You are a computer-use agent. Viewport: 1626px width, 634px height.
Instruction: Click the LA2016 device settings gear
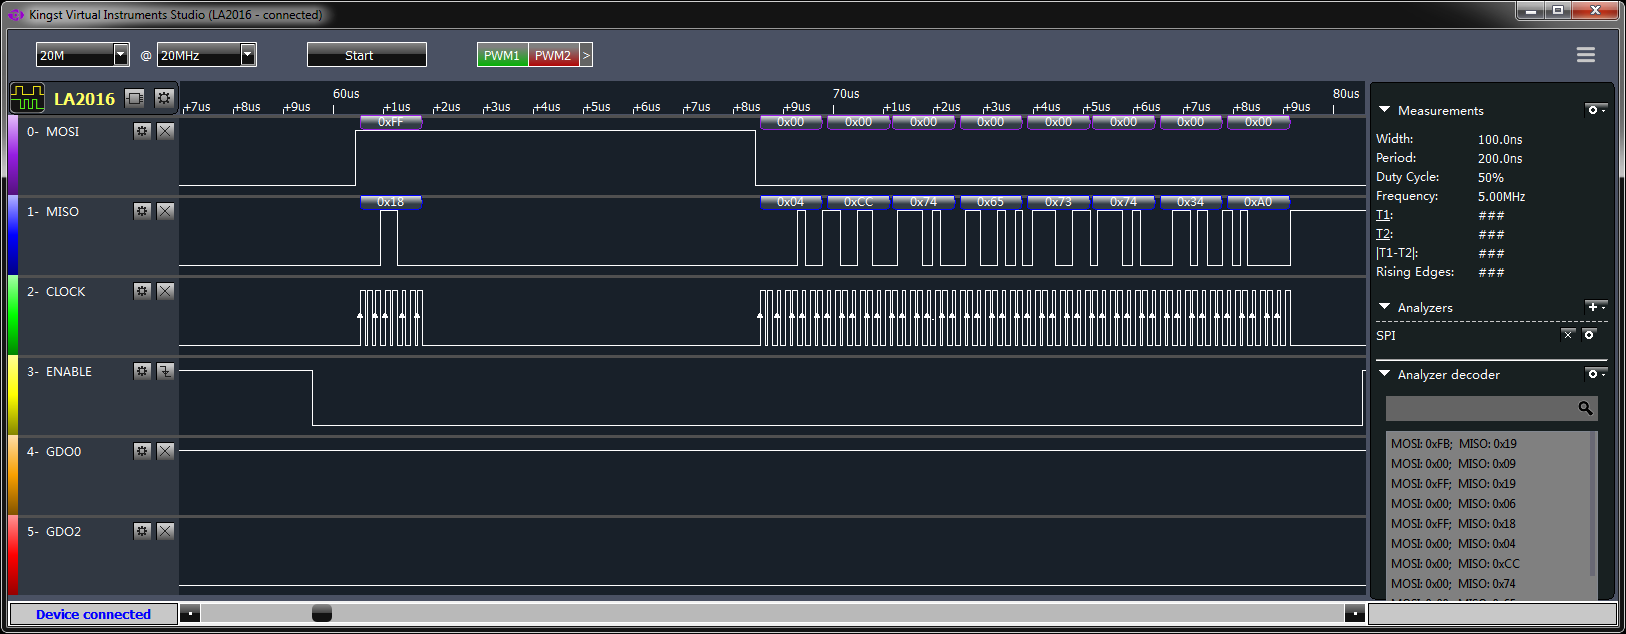pyautogui.click(x=164, y=98)
